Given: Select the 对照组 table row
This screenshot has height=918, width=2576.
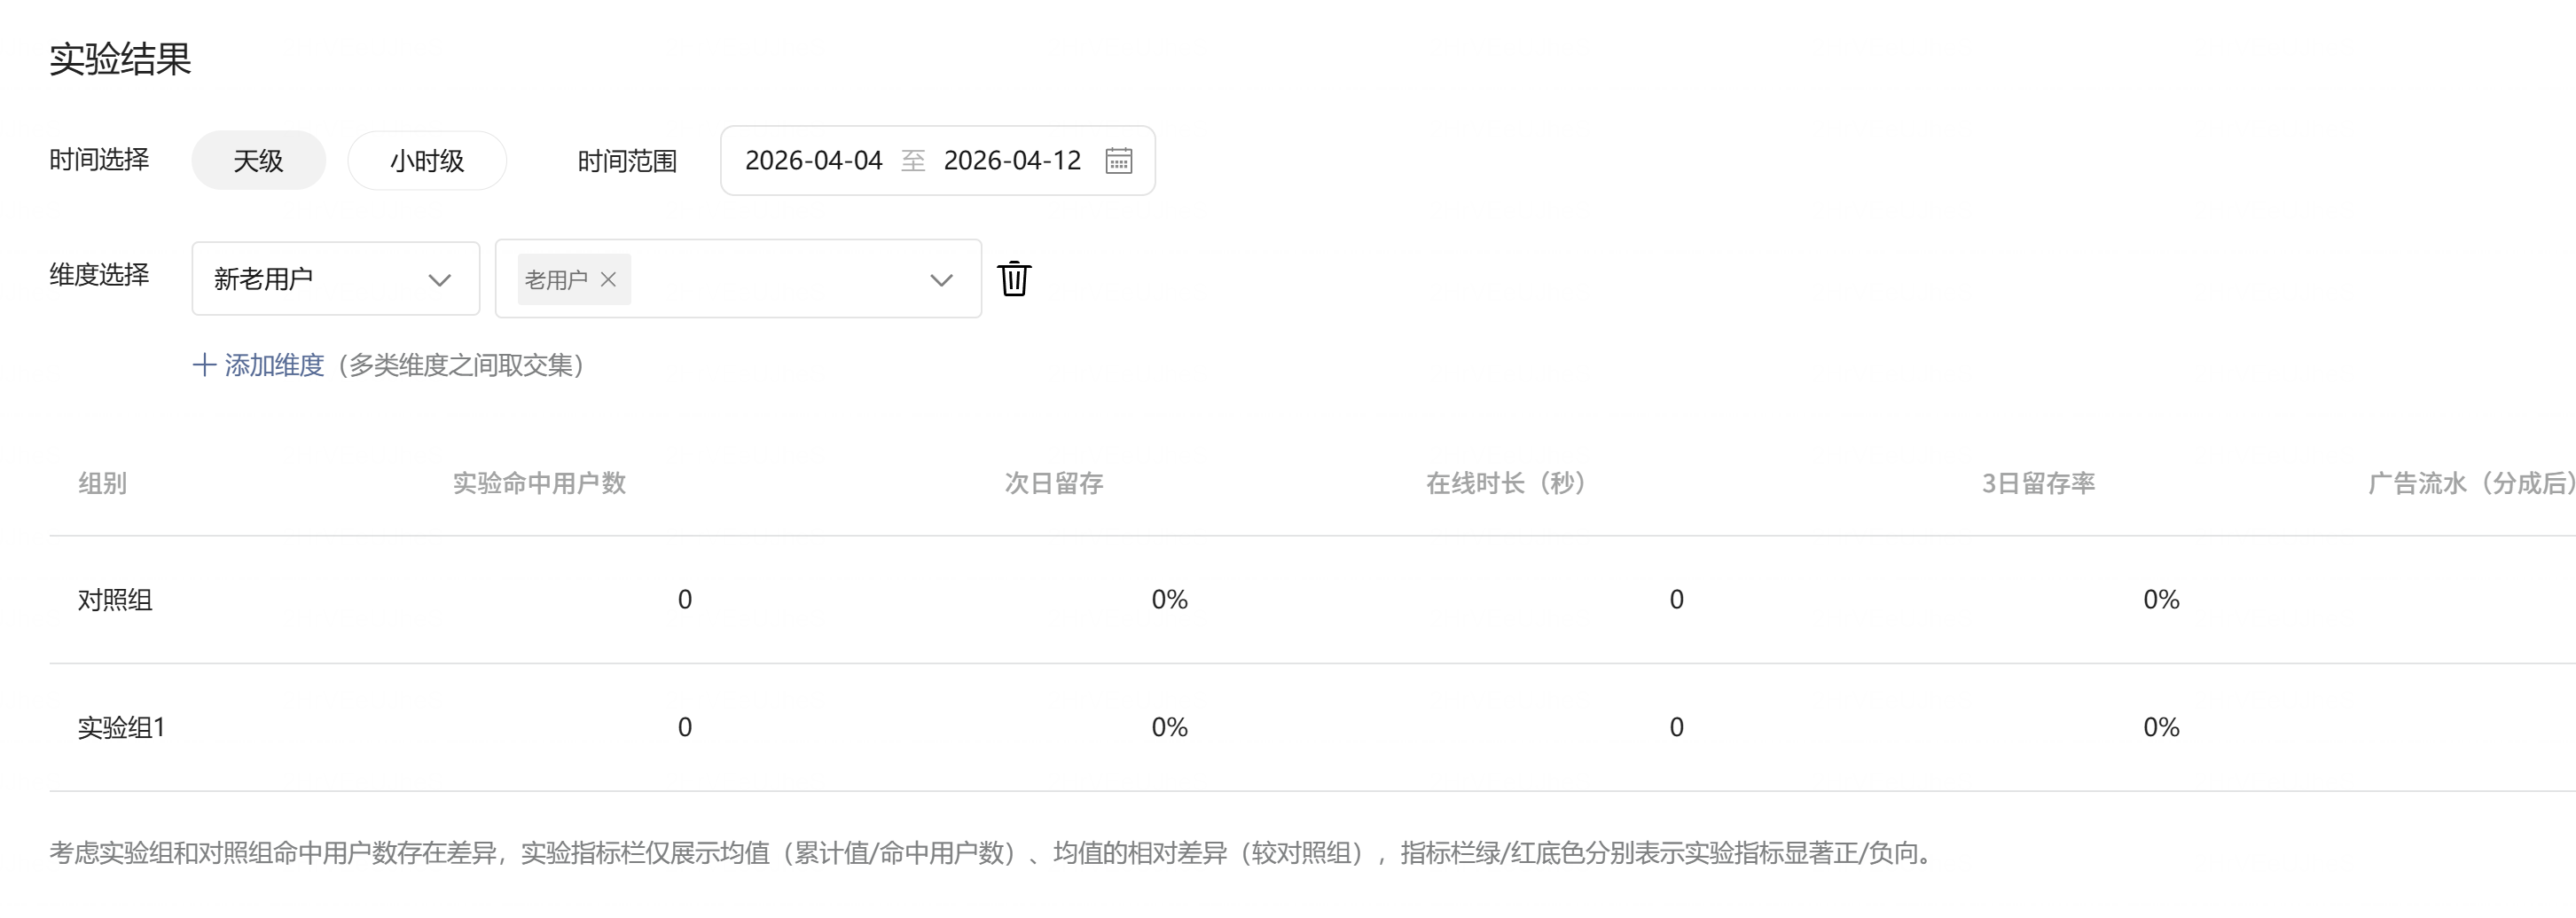Looking at the screenshot, I should coord(1312,600).
